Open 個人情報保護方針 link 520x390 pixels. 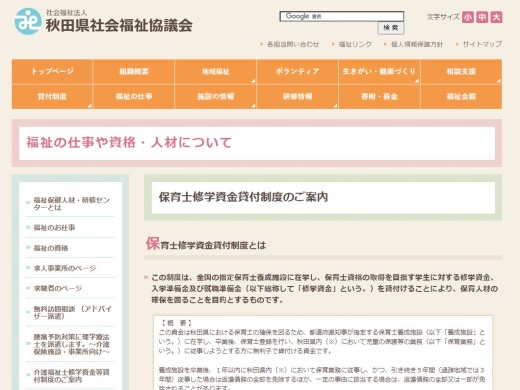coord(417,44)
